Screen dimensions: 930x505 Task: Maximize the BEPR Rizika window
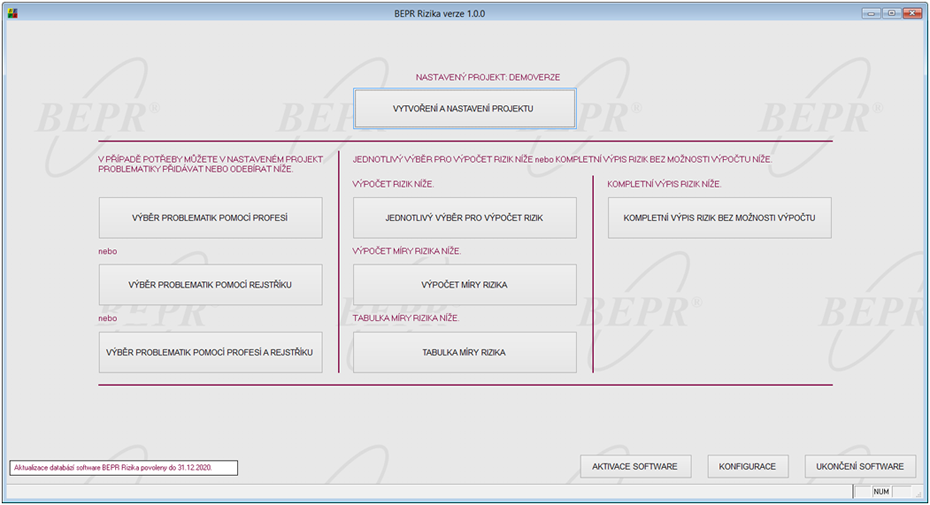click(x=891, y=13)
